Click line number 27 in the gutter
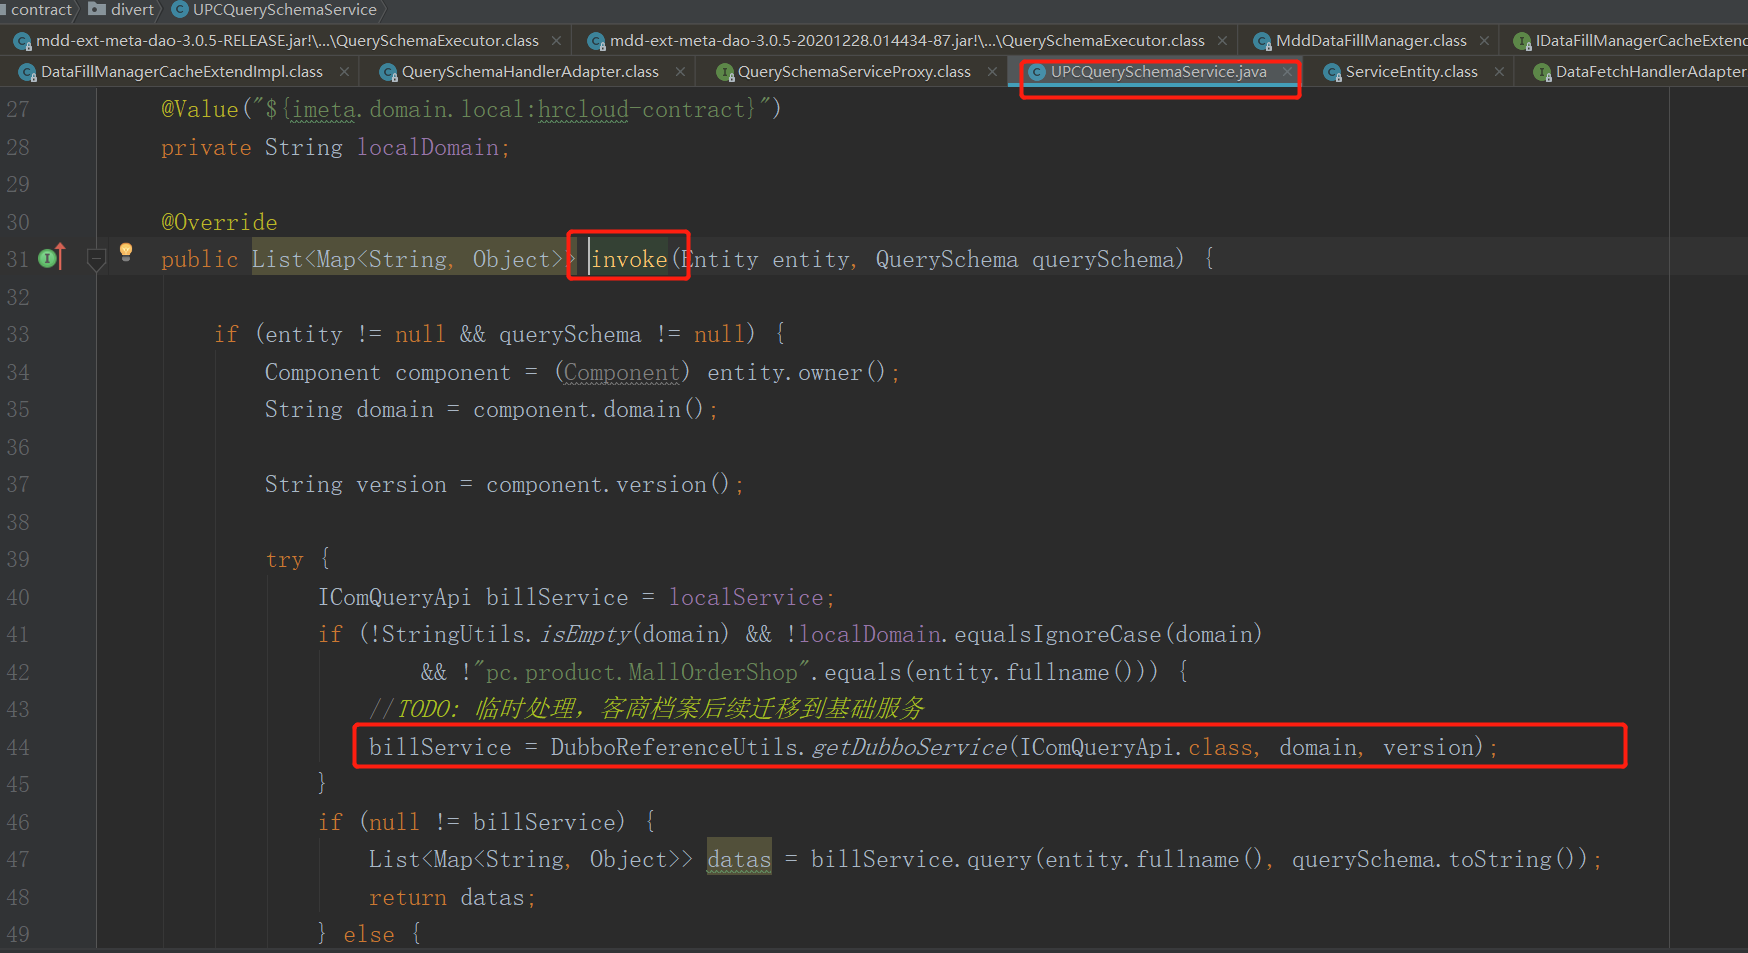The height and width of the screenshot is (953, 1748). (x=18, y=109)
